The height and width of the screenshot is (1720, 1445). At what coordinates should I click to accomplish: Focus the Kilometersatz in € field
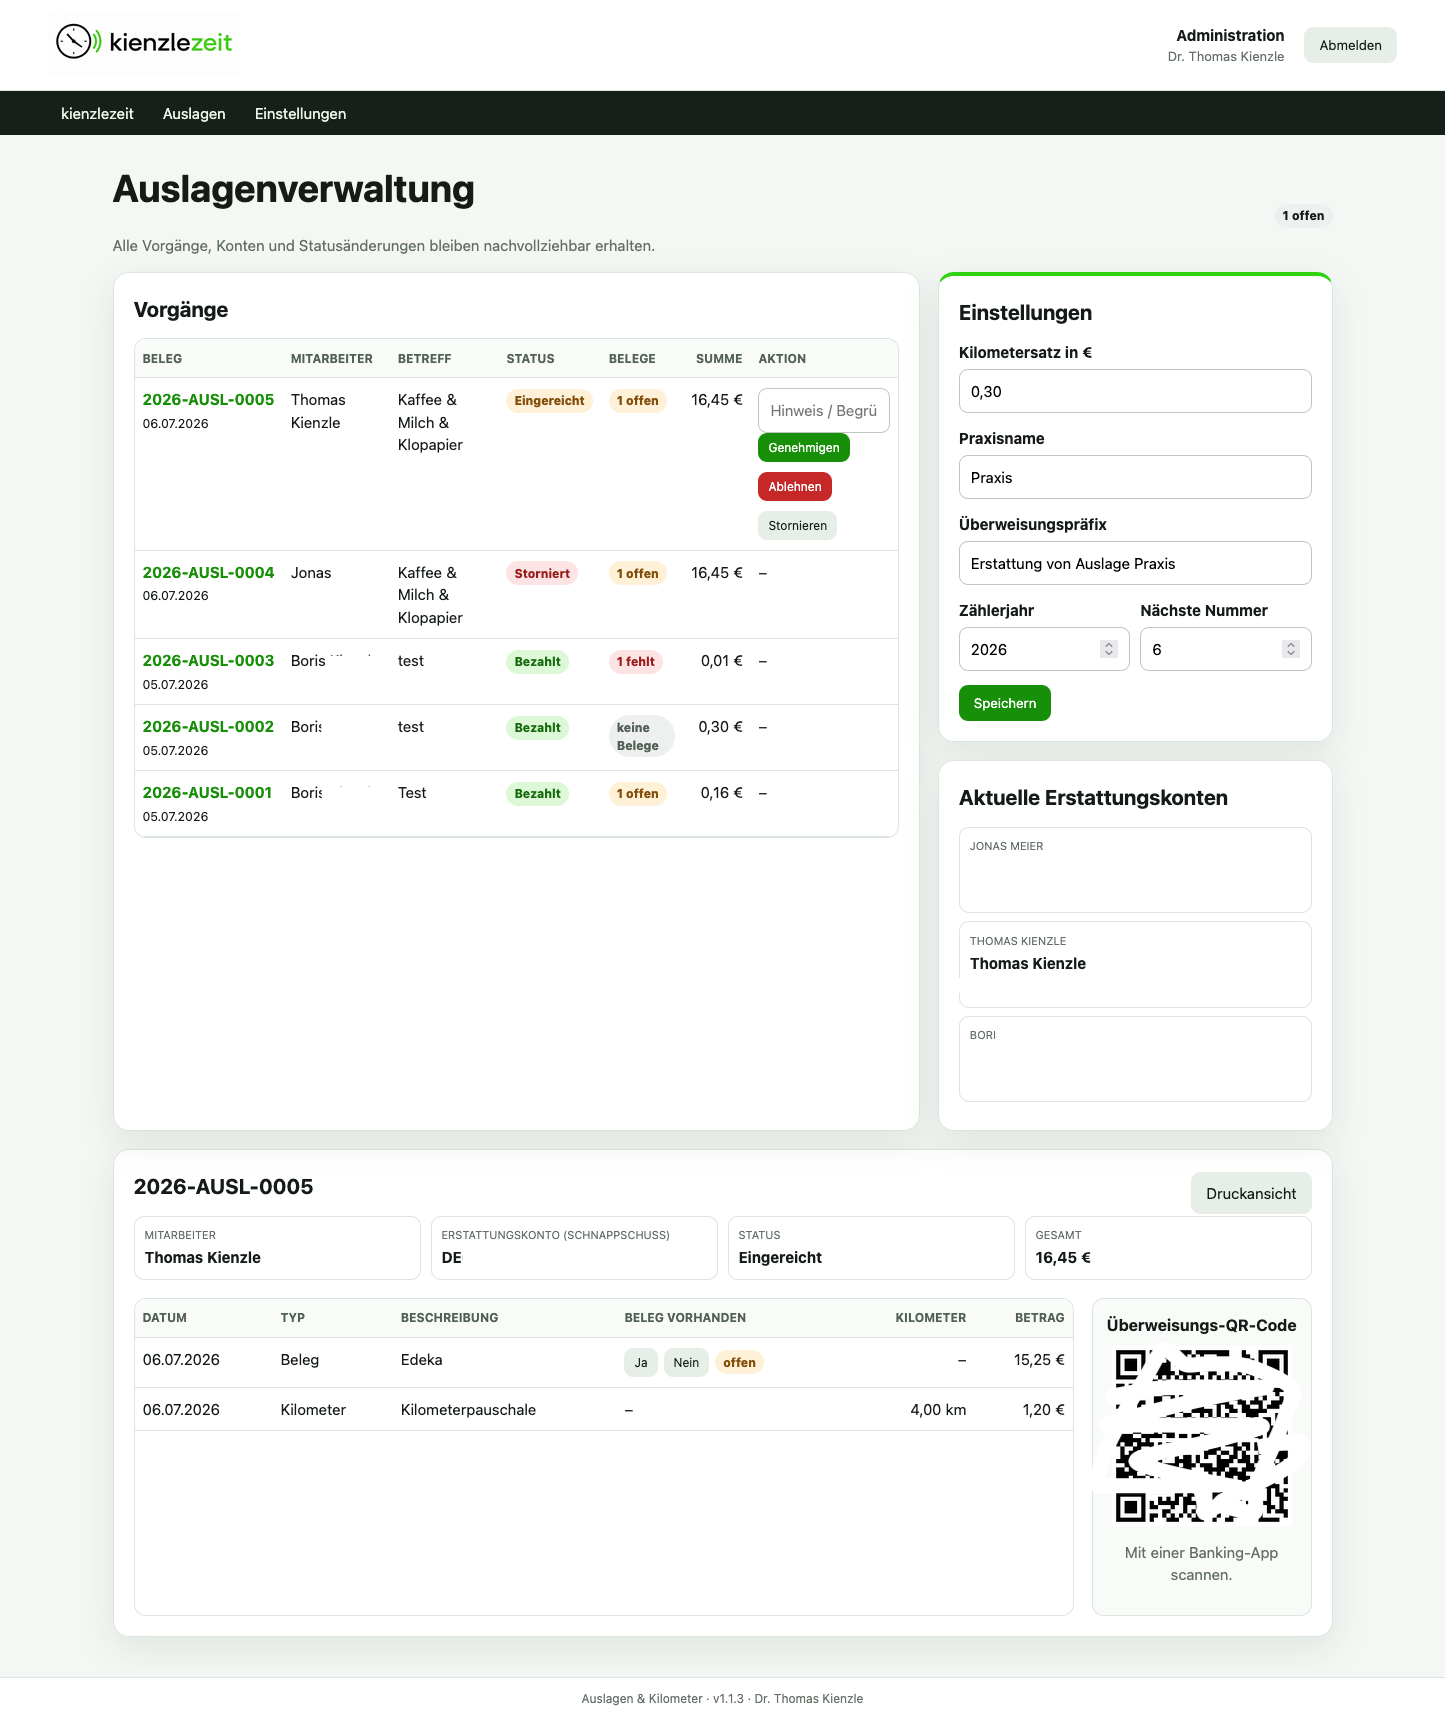[x=1135, y=391]
